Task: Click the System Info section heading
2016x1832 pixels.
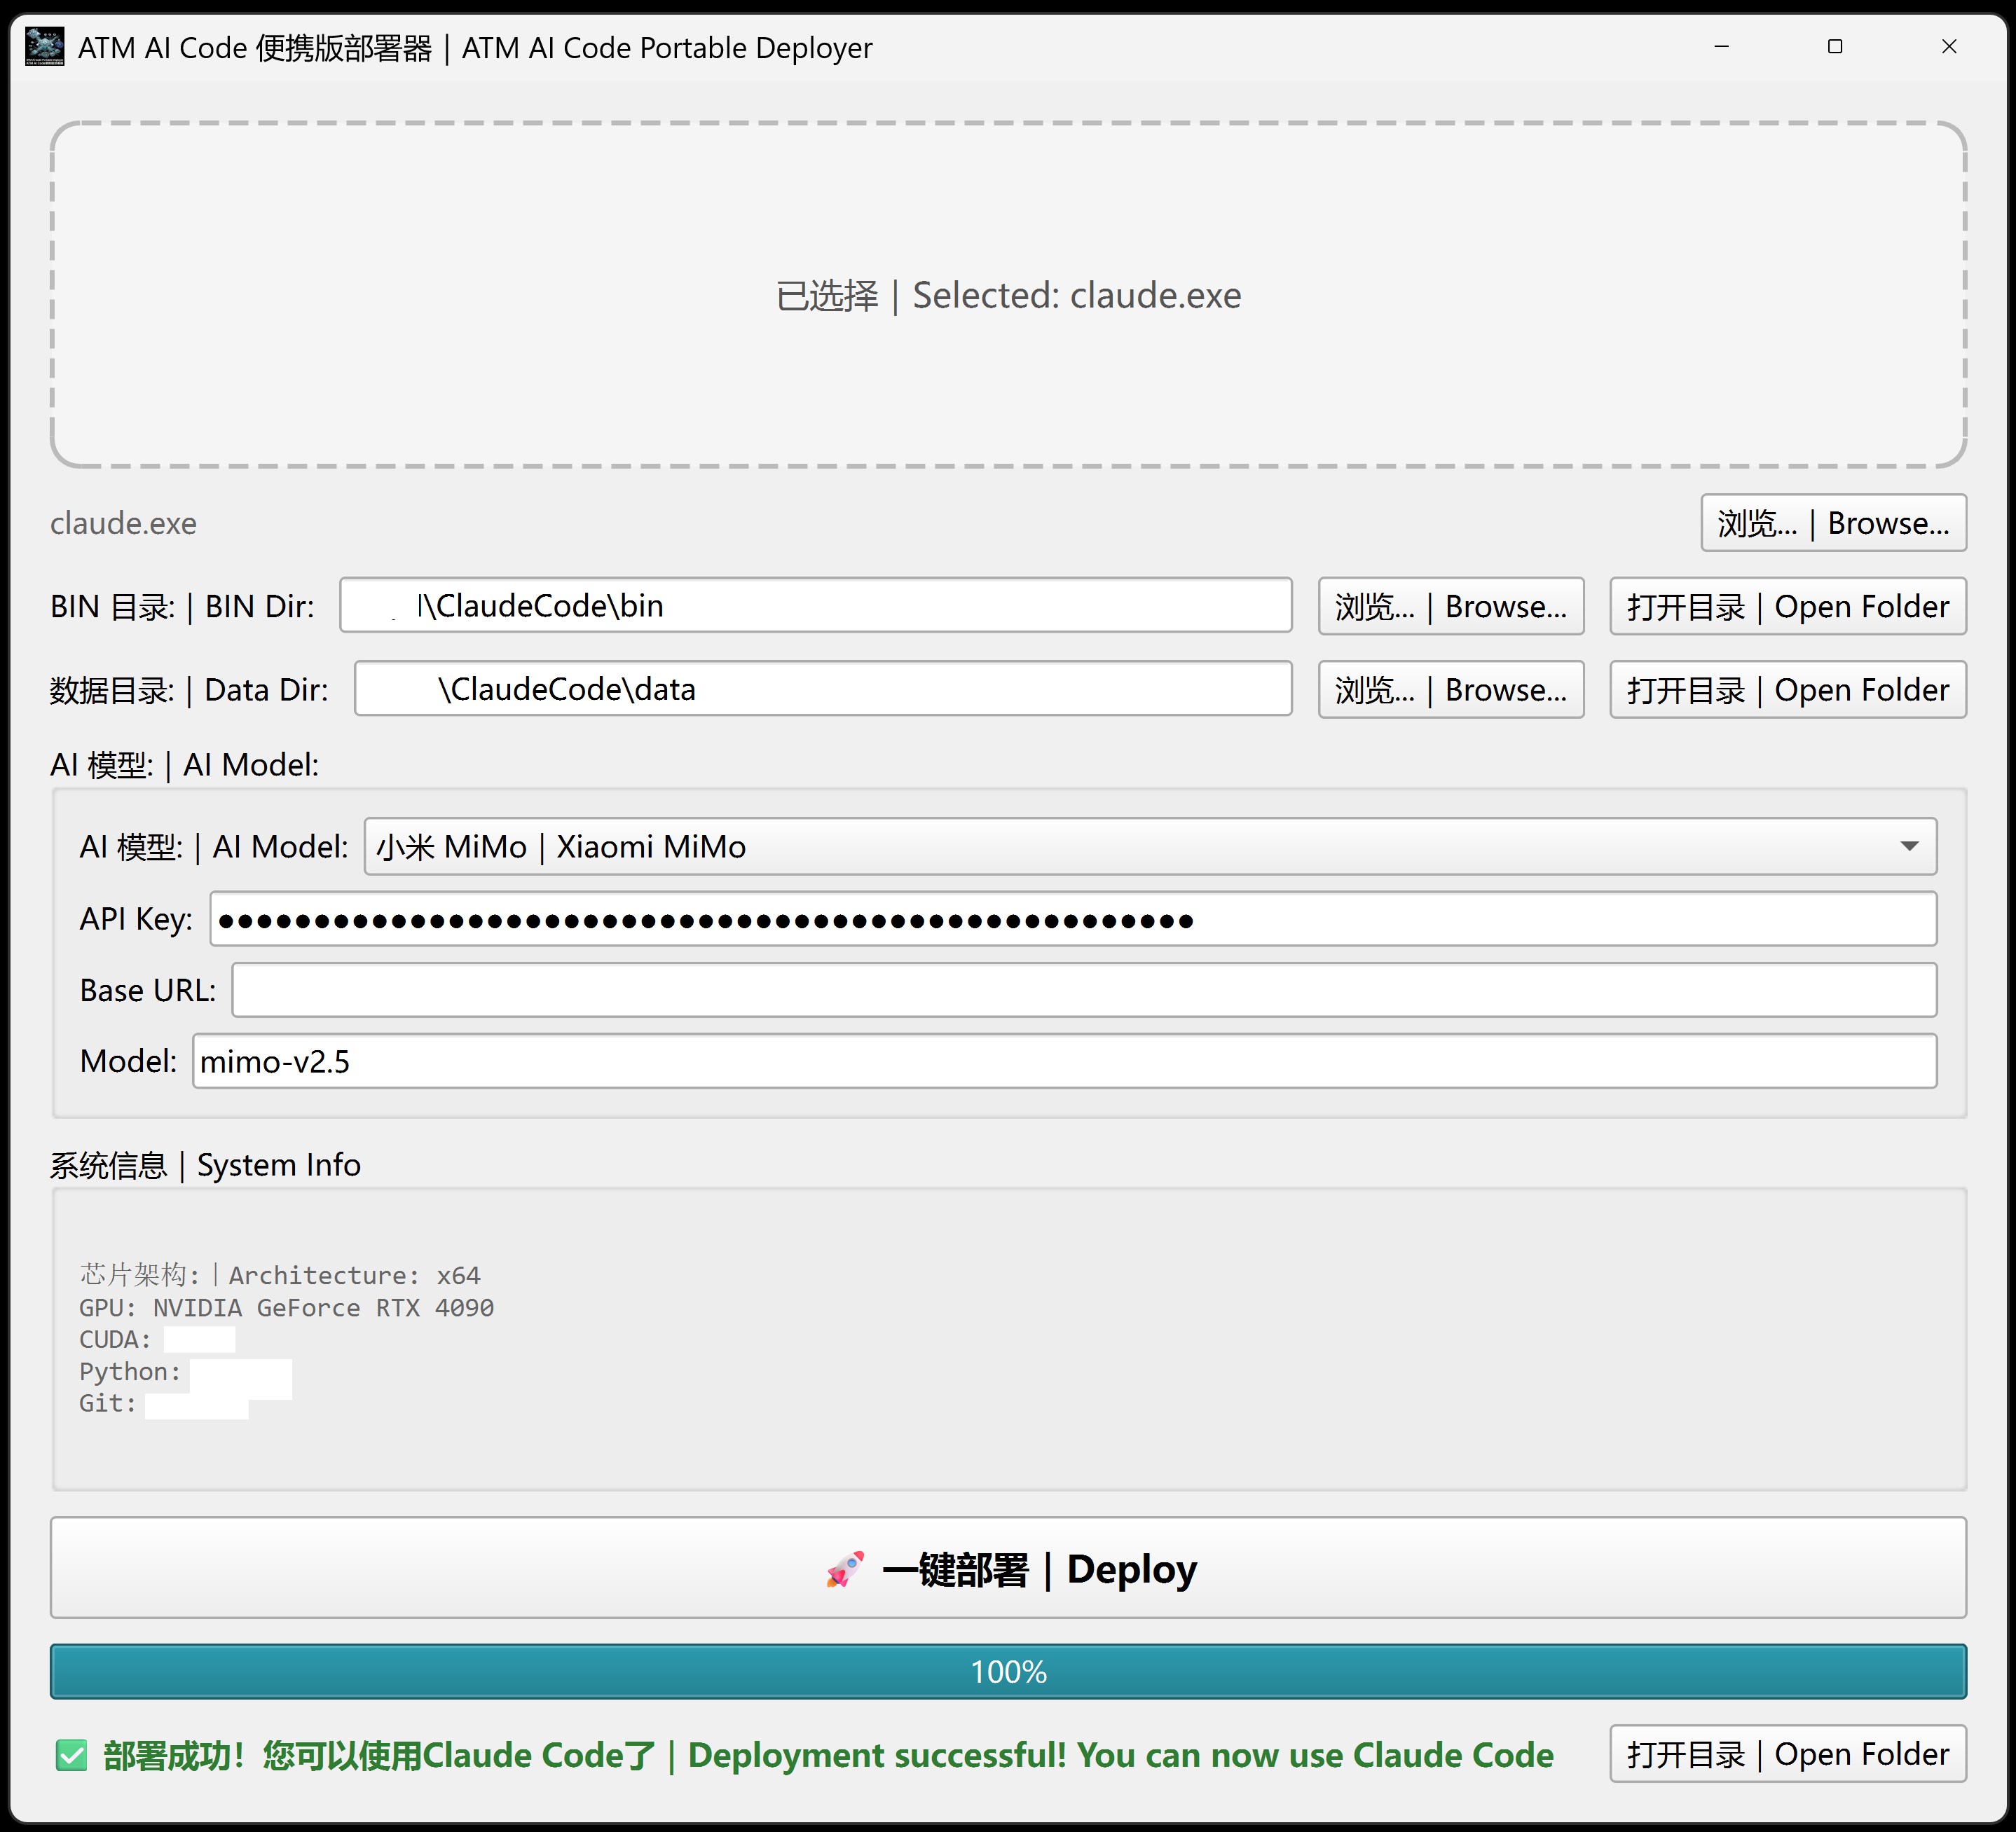Action: point(205,1165)
